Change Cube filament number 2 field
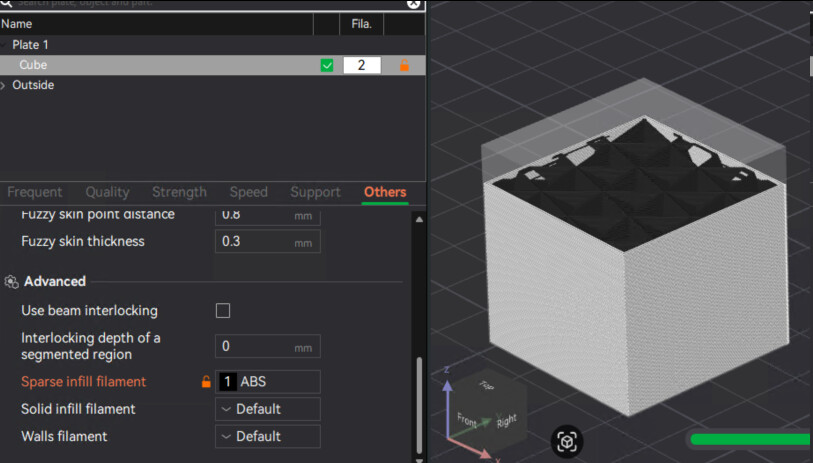813x463 pixels. point(362,65)
